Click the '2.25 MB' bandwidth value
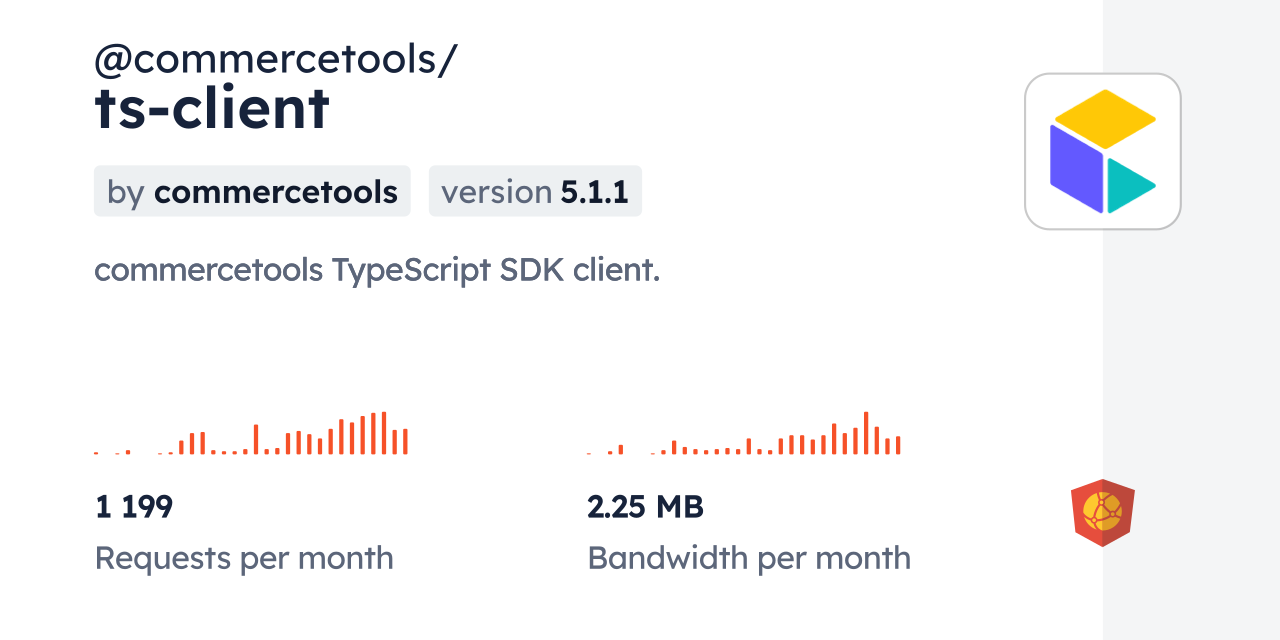 pyautogui.click(x=646, y=507)
